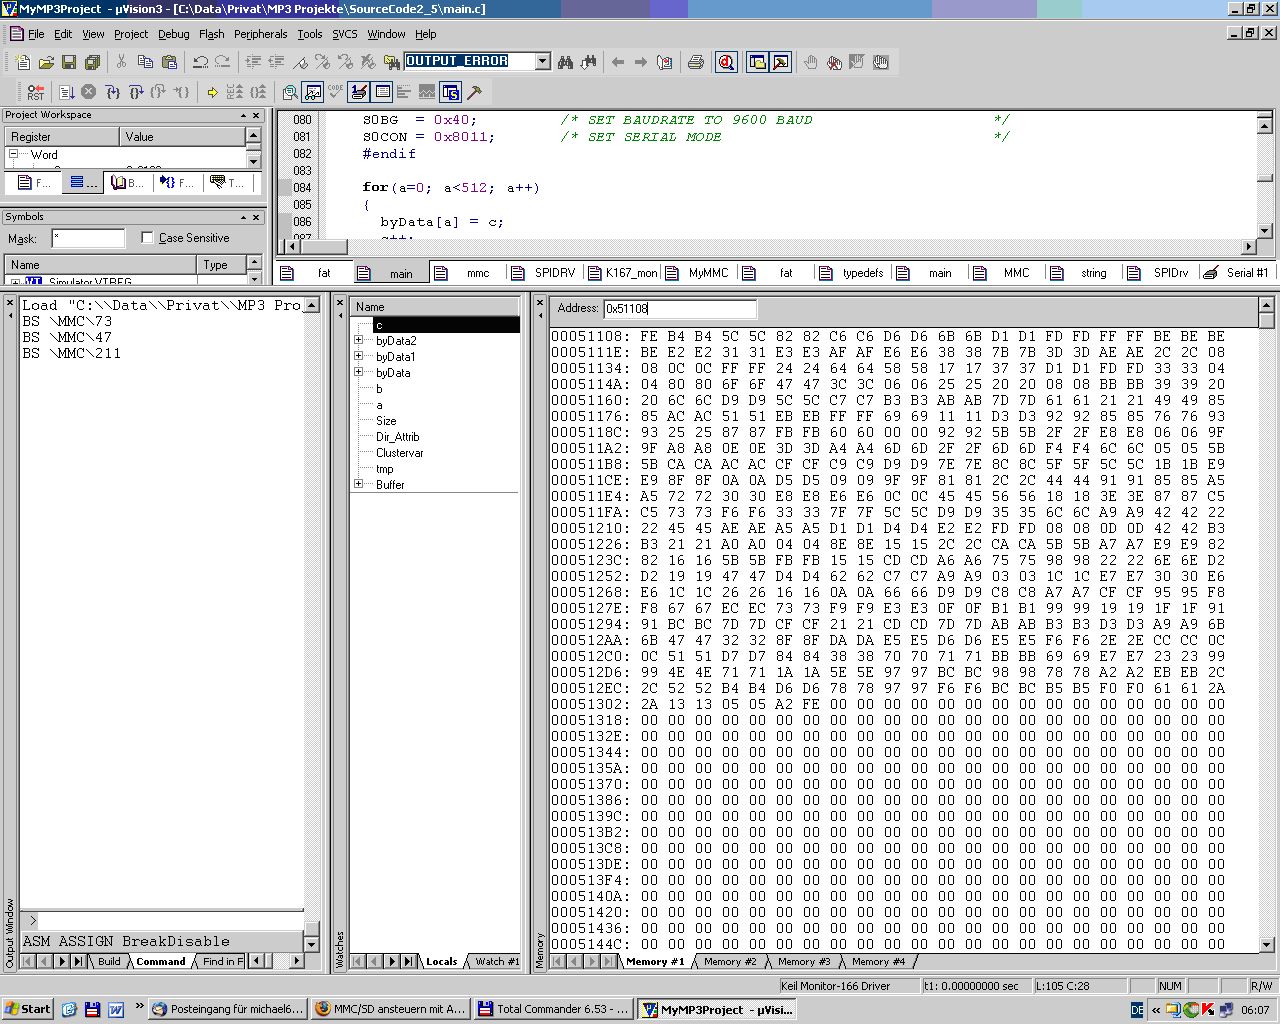The image size is (1280, 1024).
Task: Toggle the Output Window icon
Action: click(x=781, y=62)
